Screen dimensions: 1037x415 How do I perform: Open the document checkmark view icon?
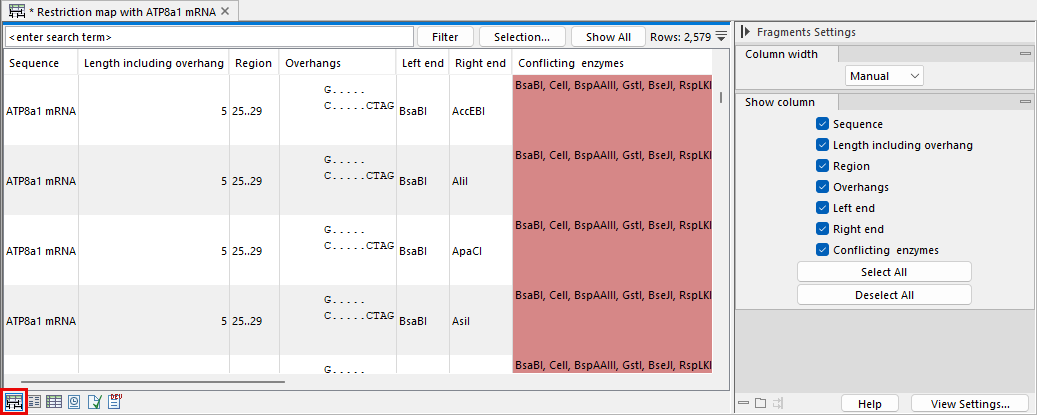[x=94, y=401]
